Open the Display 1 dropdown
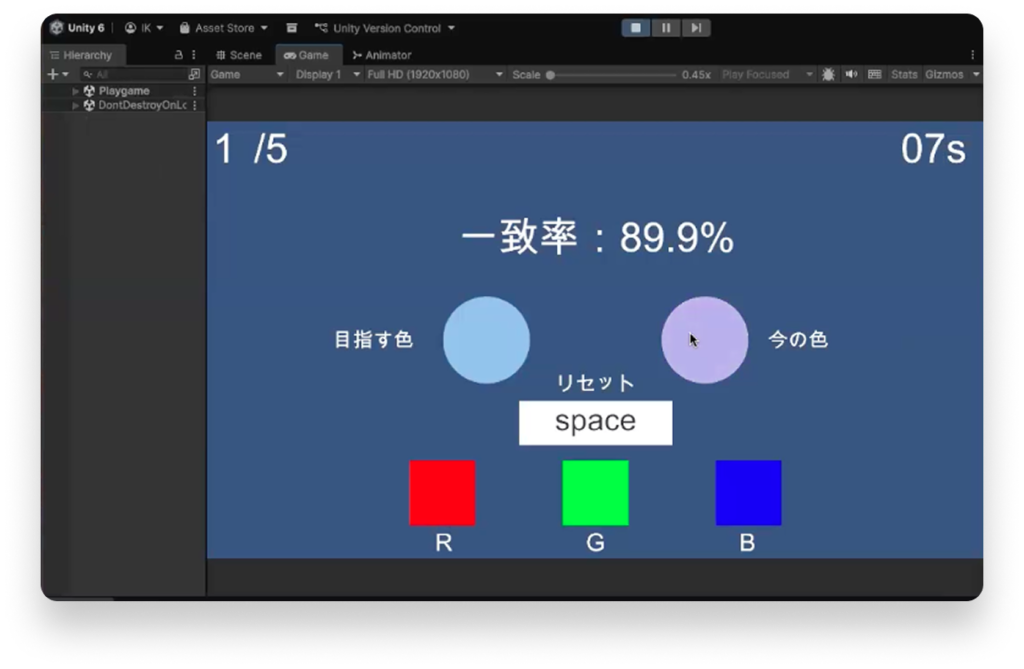1024x669 pixels. pyautogui.click(x=323, y=75)
